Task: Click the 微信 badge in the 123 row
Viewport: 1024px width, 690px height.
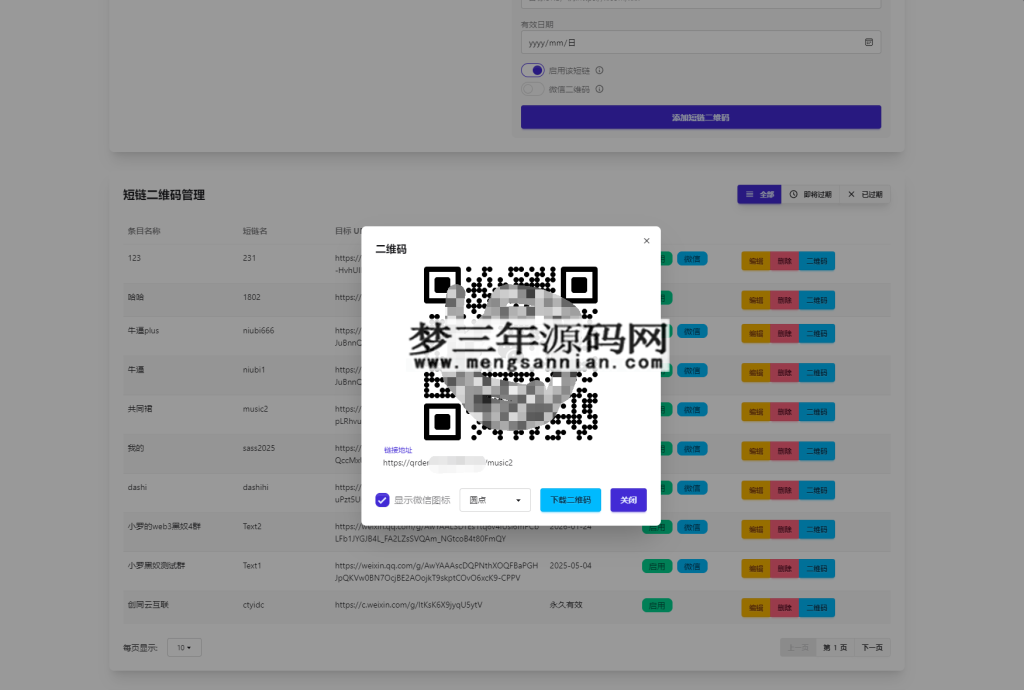Action: point(692,259)
